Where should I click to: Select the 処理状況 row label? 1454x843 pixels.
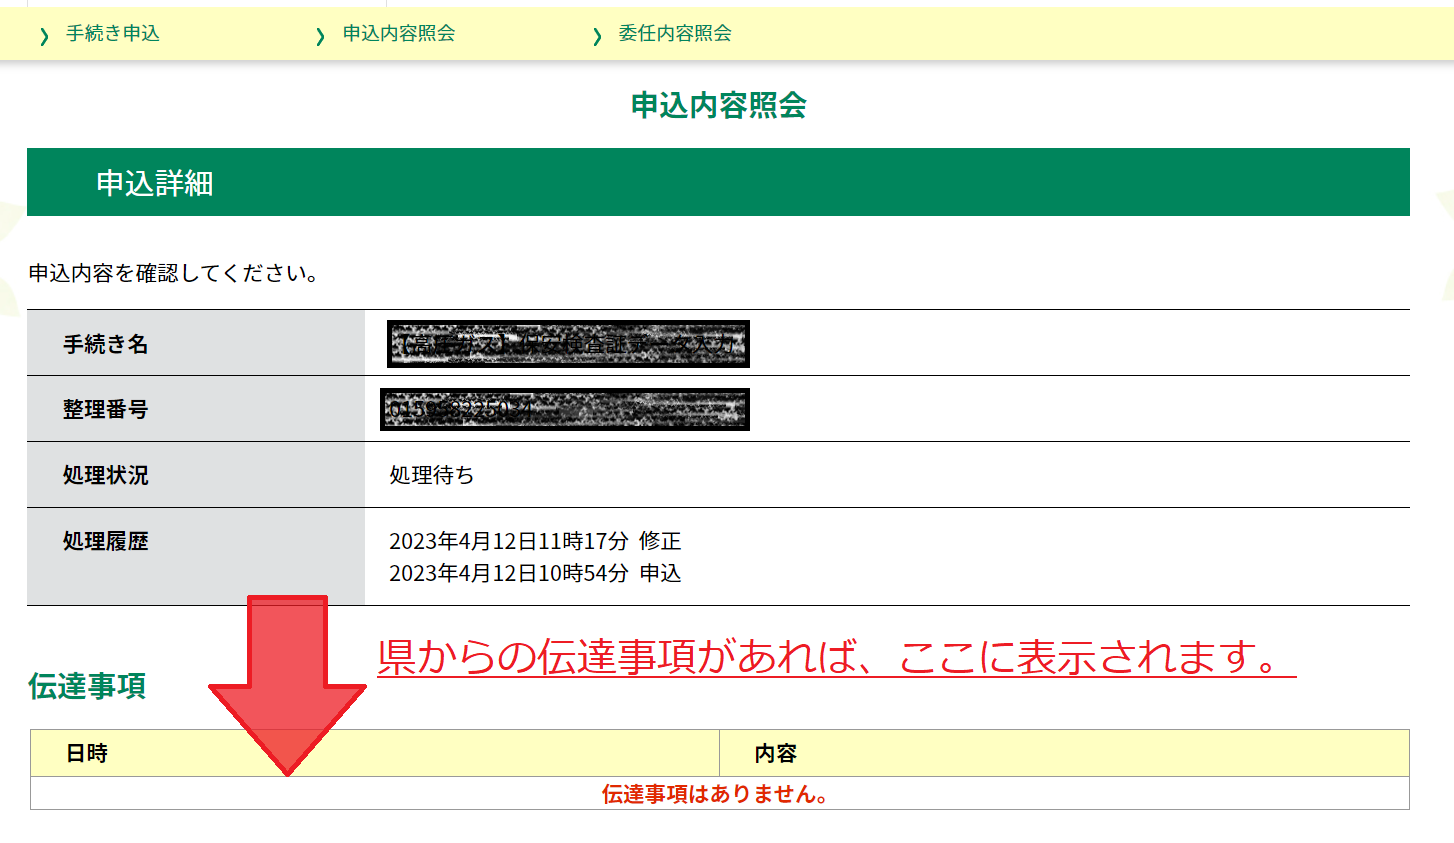pyautogui.click(x=105, y=475)
